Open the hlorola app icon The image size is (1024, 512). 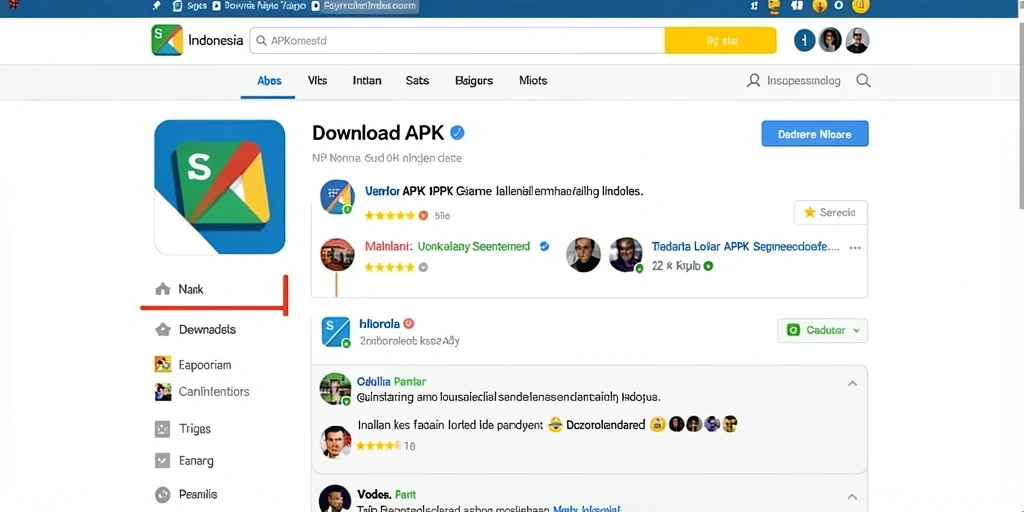coord(337,332)
